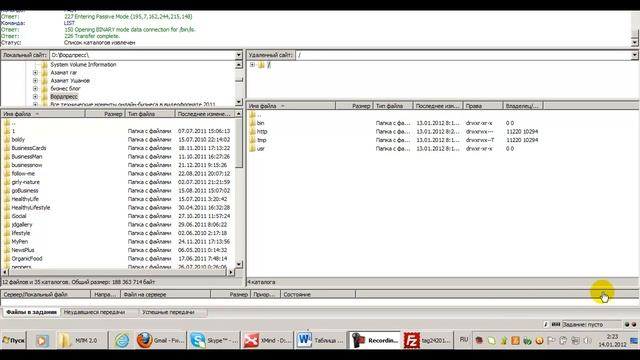Click the folder icon beside MyPen

[7, 242]
